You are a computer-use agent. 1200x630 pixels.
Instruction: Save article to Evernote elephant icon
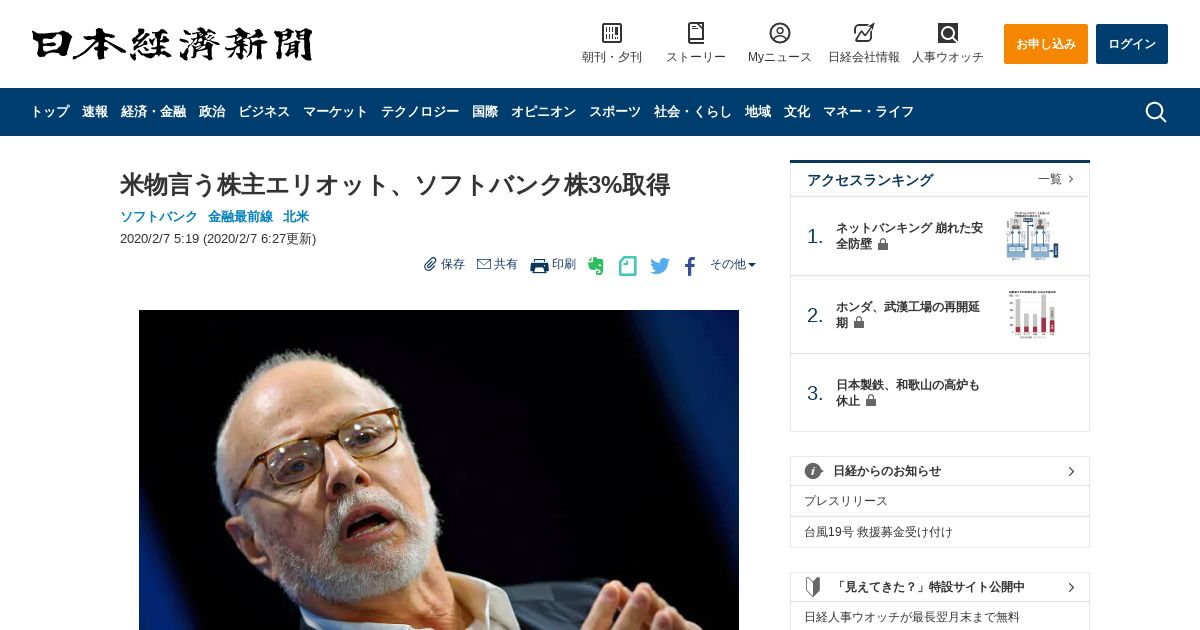pos(596,266)
